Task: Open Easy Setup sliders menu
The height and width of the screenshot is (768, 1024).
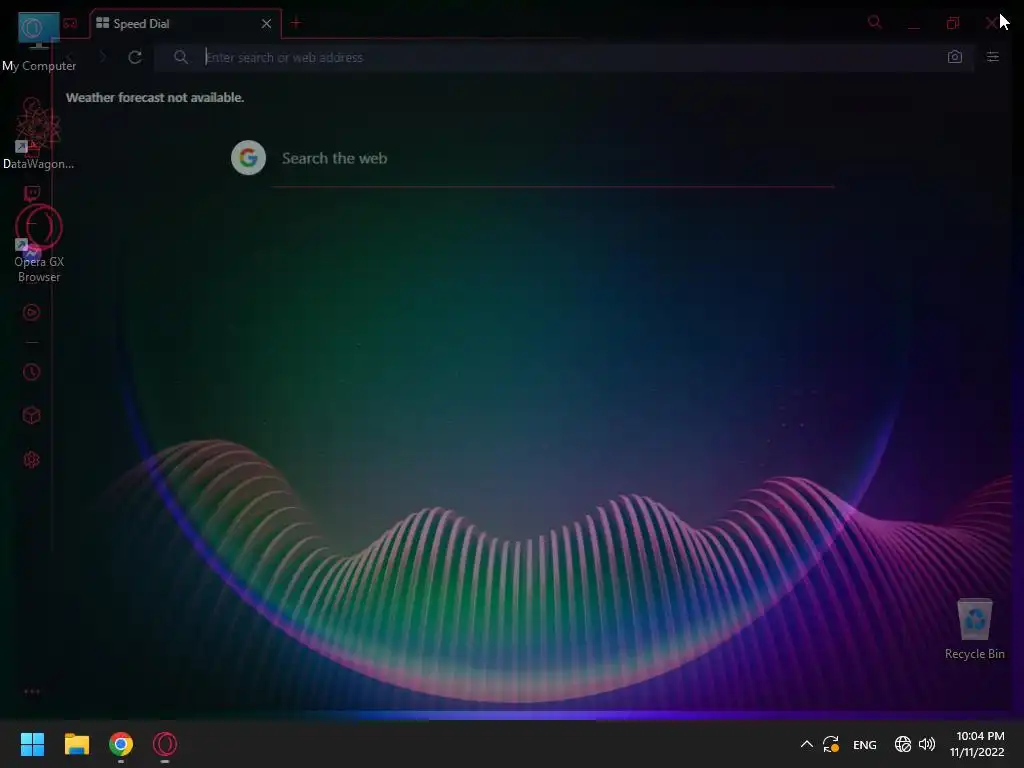Action: [x=993, y=57]
